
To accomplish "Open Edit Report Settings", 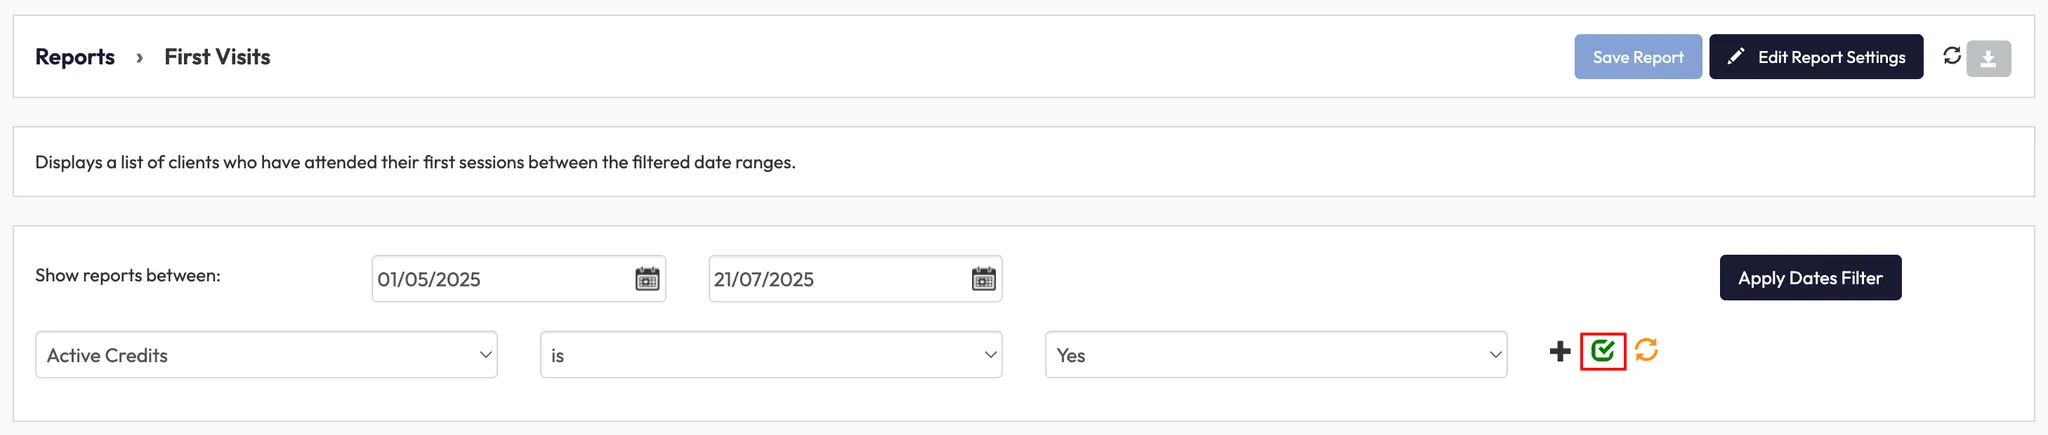I will (1815, 57).
